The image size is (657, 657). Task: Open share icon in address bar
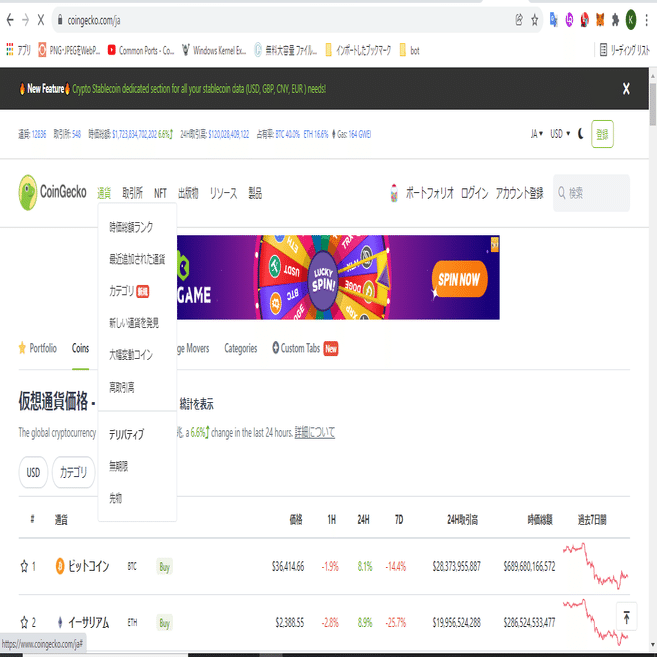(519, 20)
